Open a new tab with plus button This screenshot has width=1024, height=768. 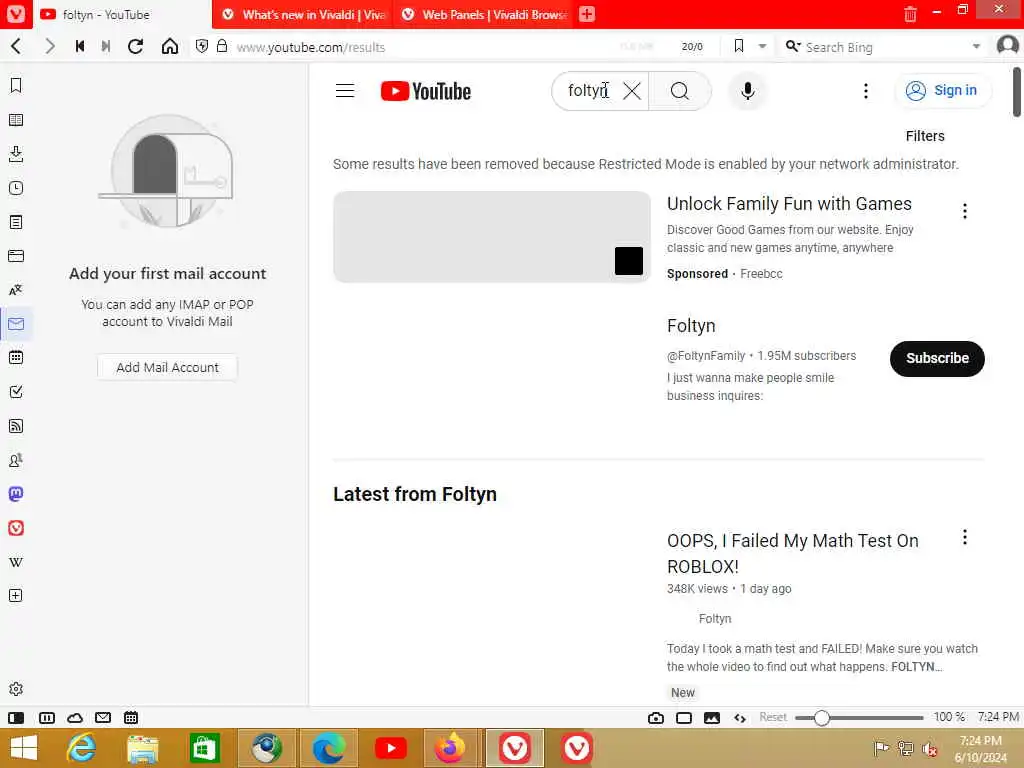coord(587,14)
